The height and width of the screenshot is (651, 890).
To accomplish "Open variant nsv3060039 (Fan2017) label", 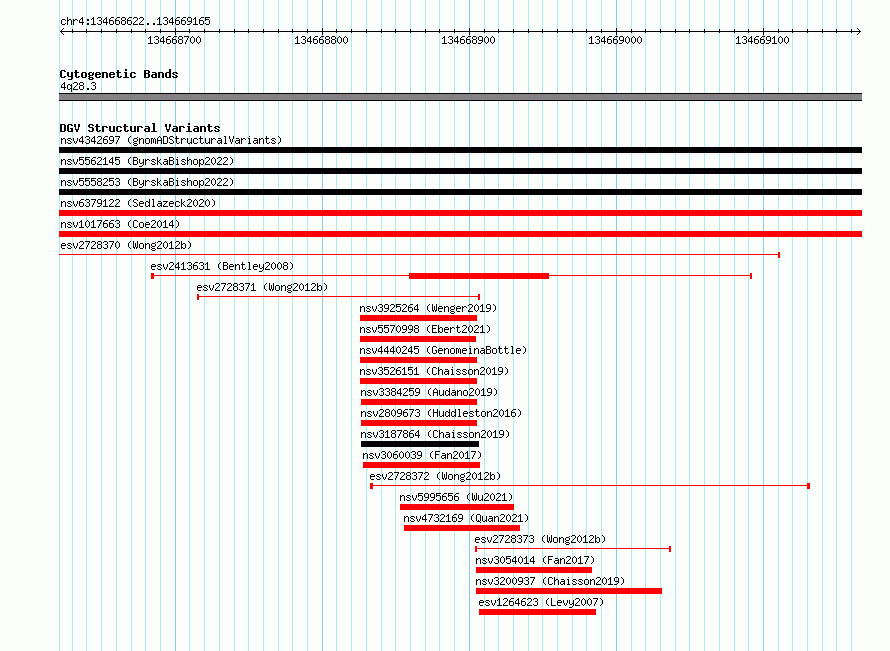I will coord(422,455).
